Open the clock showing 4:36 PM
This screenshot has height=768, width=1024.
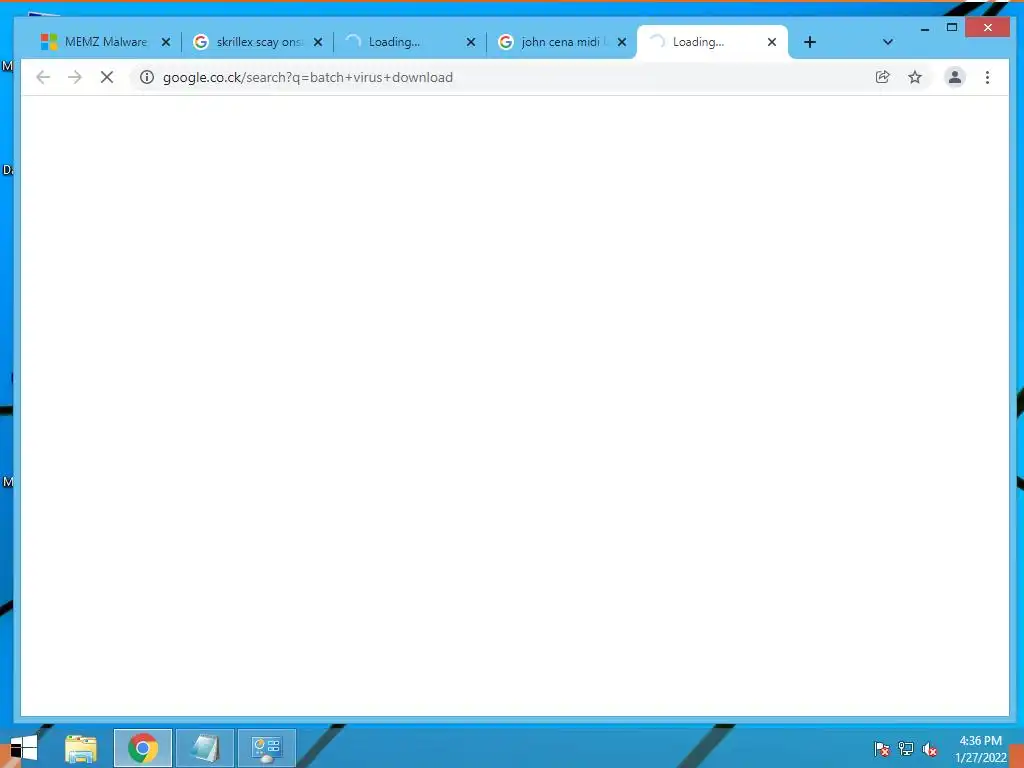(x=980, y=749)
